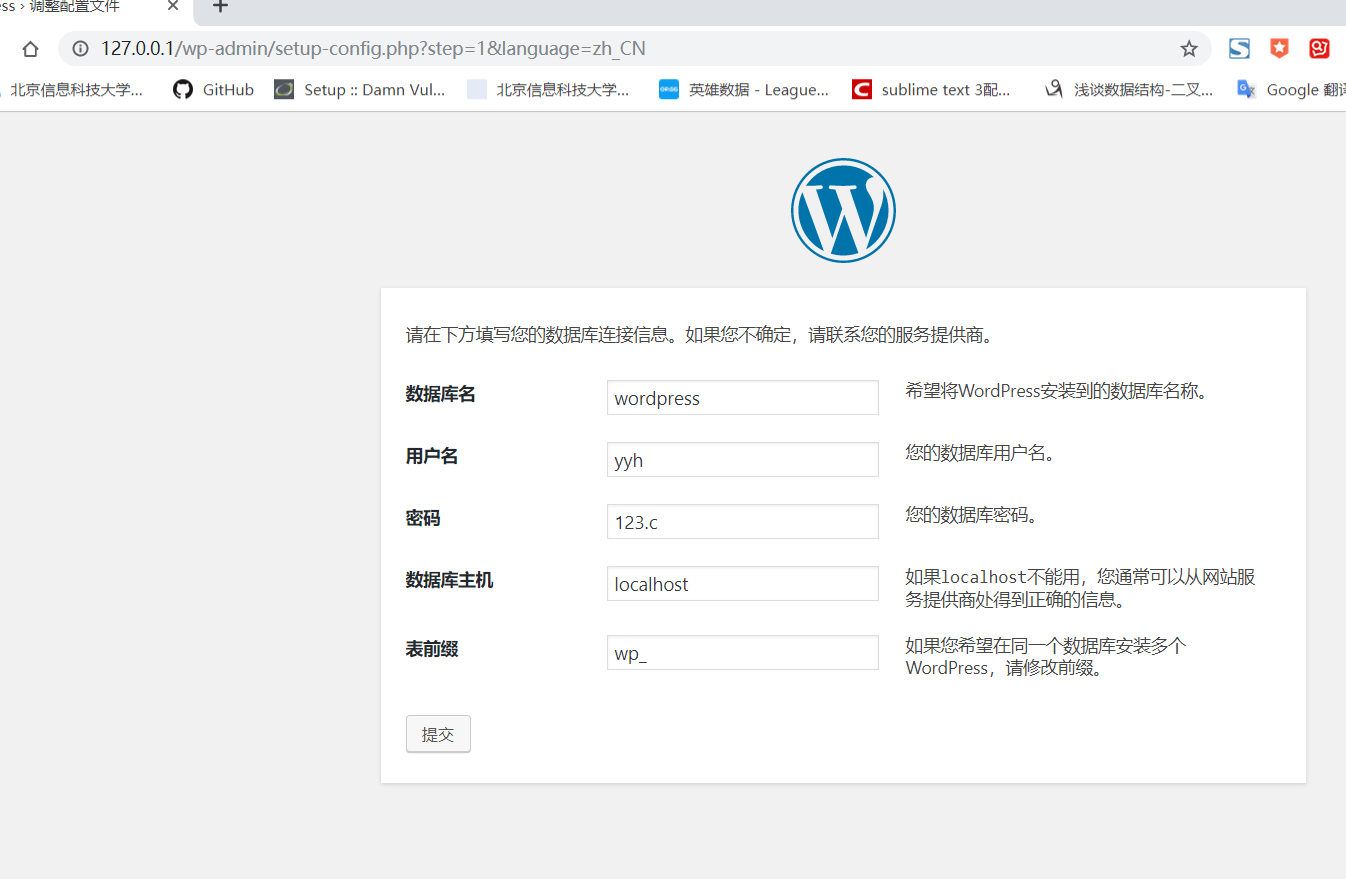The image size is (1346, 879).
Task: Open the GitHub bookmark
Action: point(228,89)
